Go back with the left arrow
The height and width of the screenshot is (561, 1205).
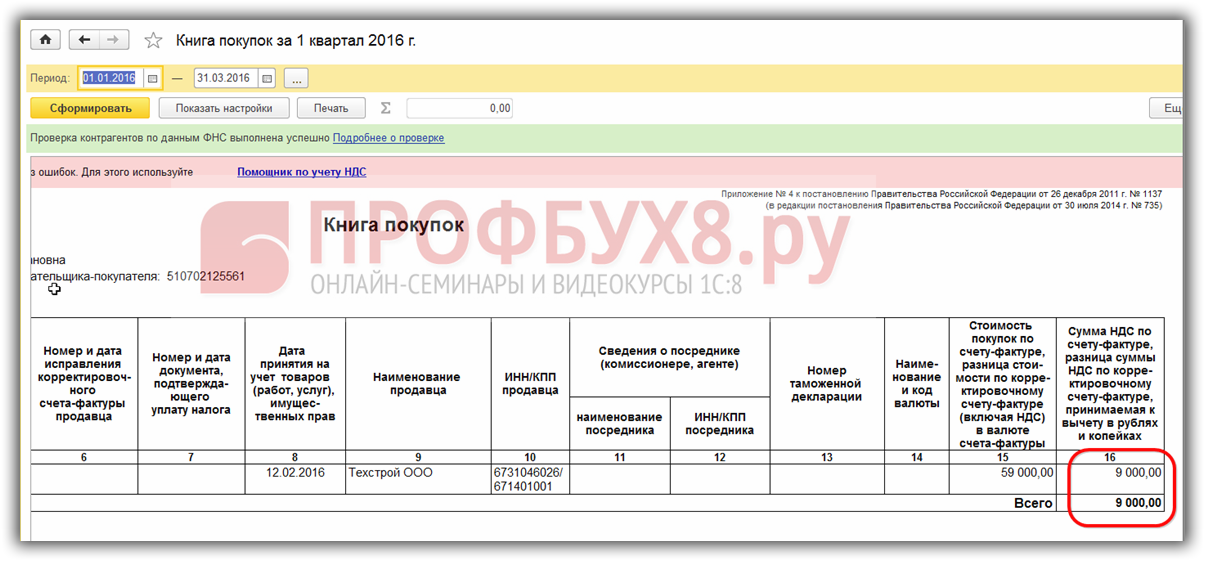[x=84, y=40]
